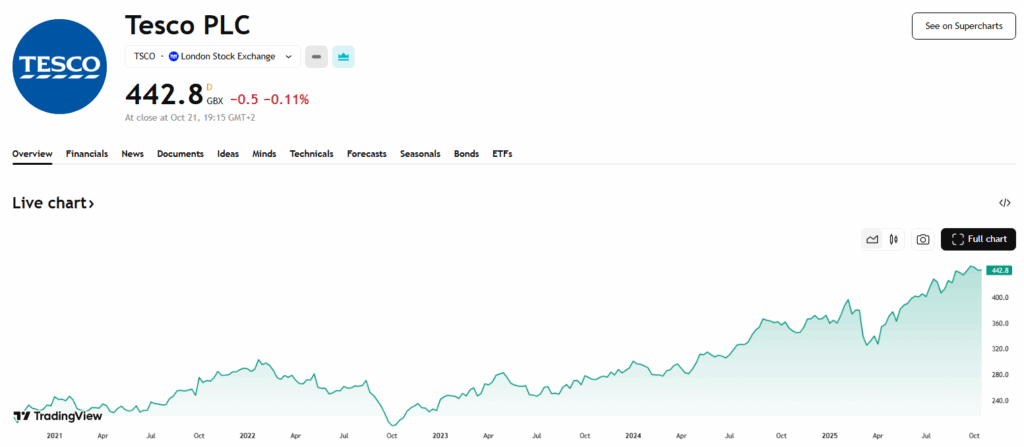Open the Full chart button
1024x447 pixels.
978,239
